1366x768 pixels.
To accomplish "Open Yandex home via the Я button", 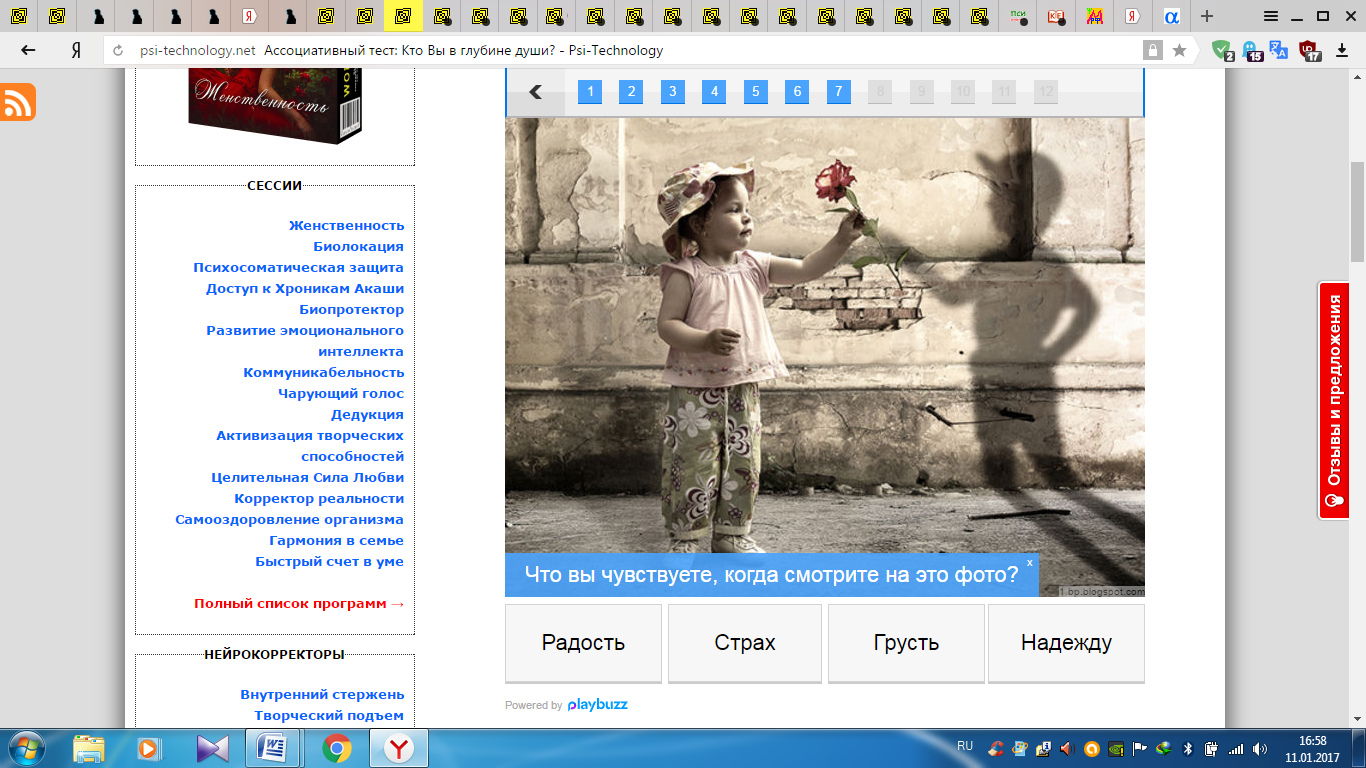I will click(76, 50).
